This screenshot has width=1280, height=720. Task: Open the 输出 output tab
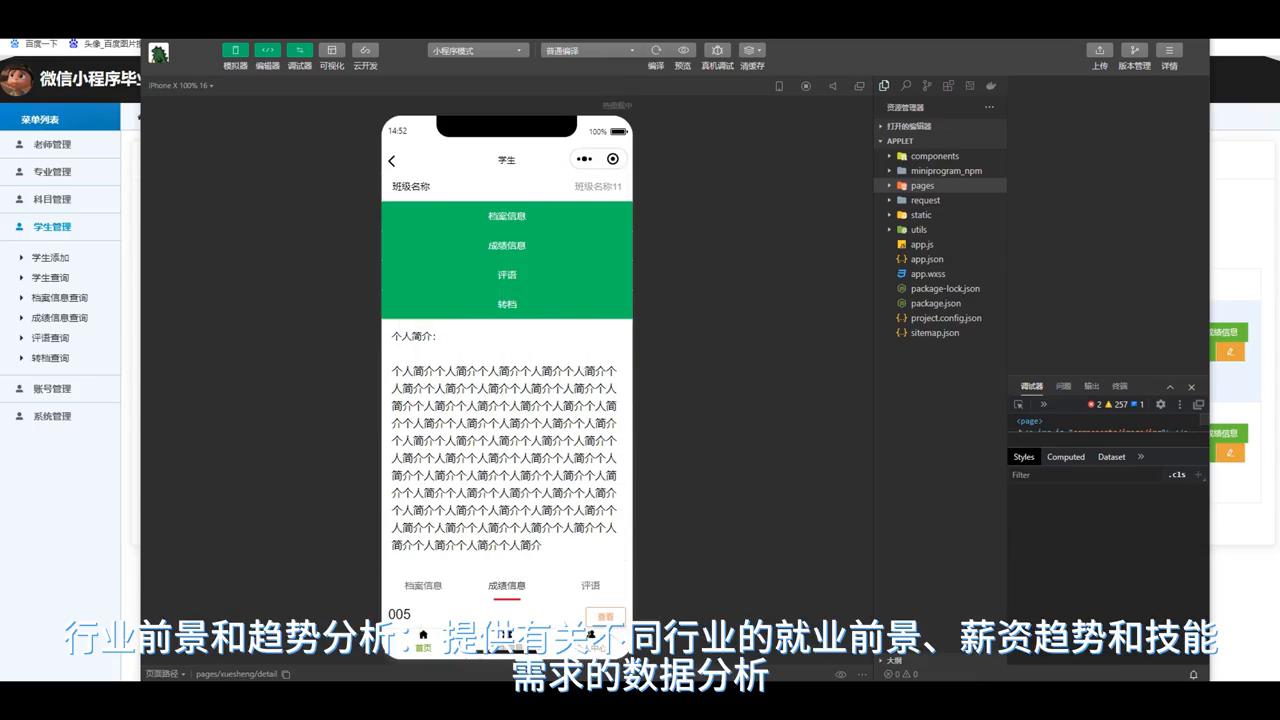click(x=1093, y=386)
